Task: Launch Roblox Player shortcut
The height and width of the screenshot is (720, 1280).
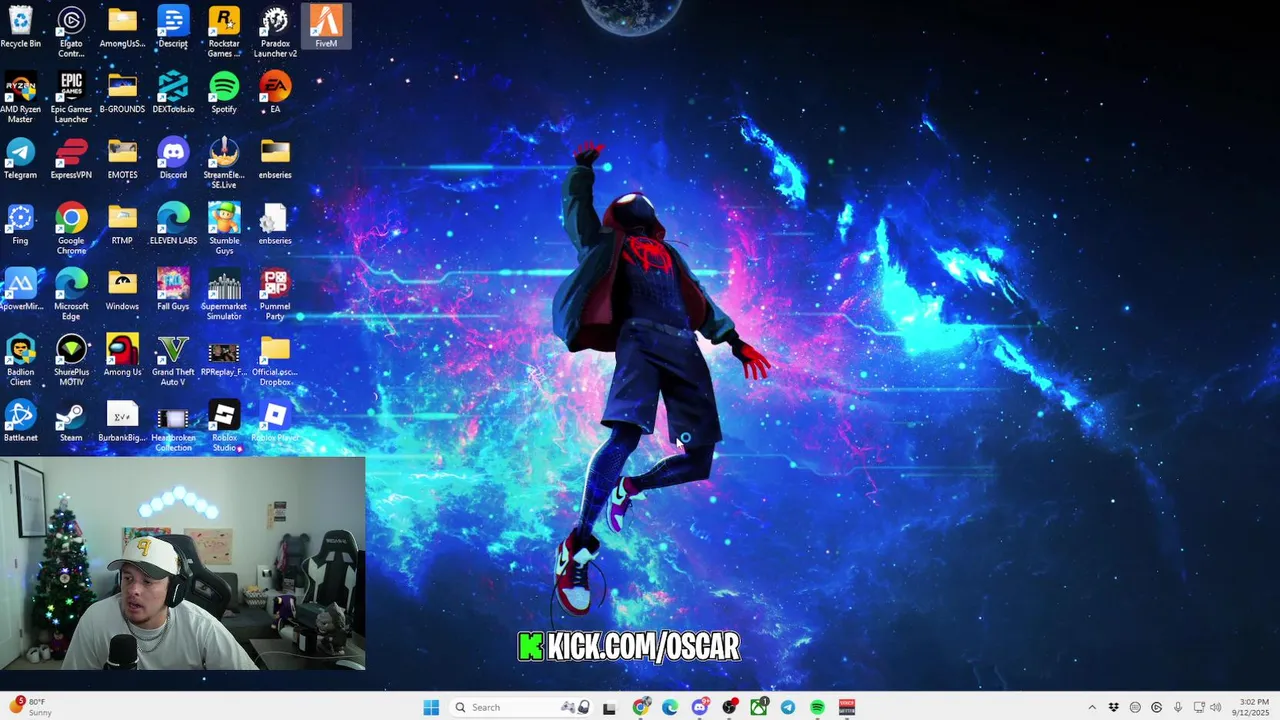Action: coord(275,422)
